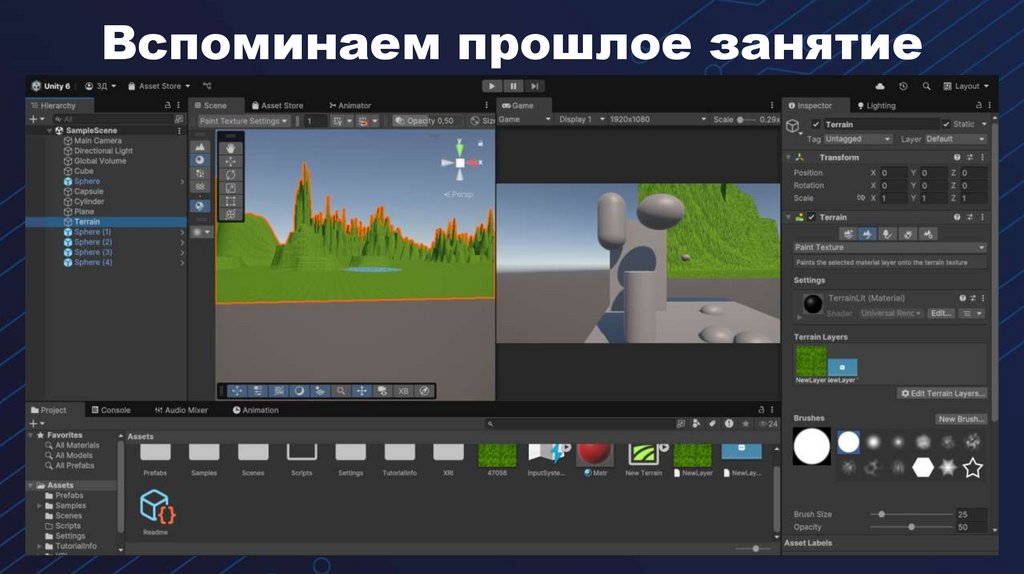Select the Rotate tool in Scene overlay
1024x574 pixels.
point(231,175)
